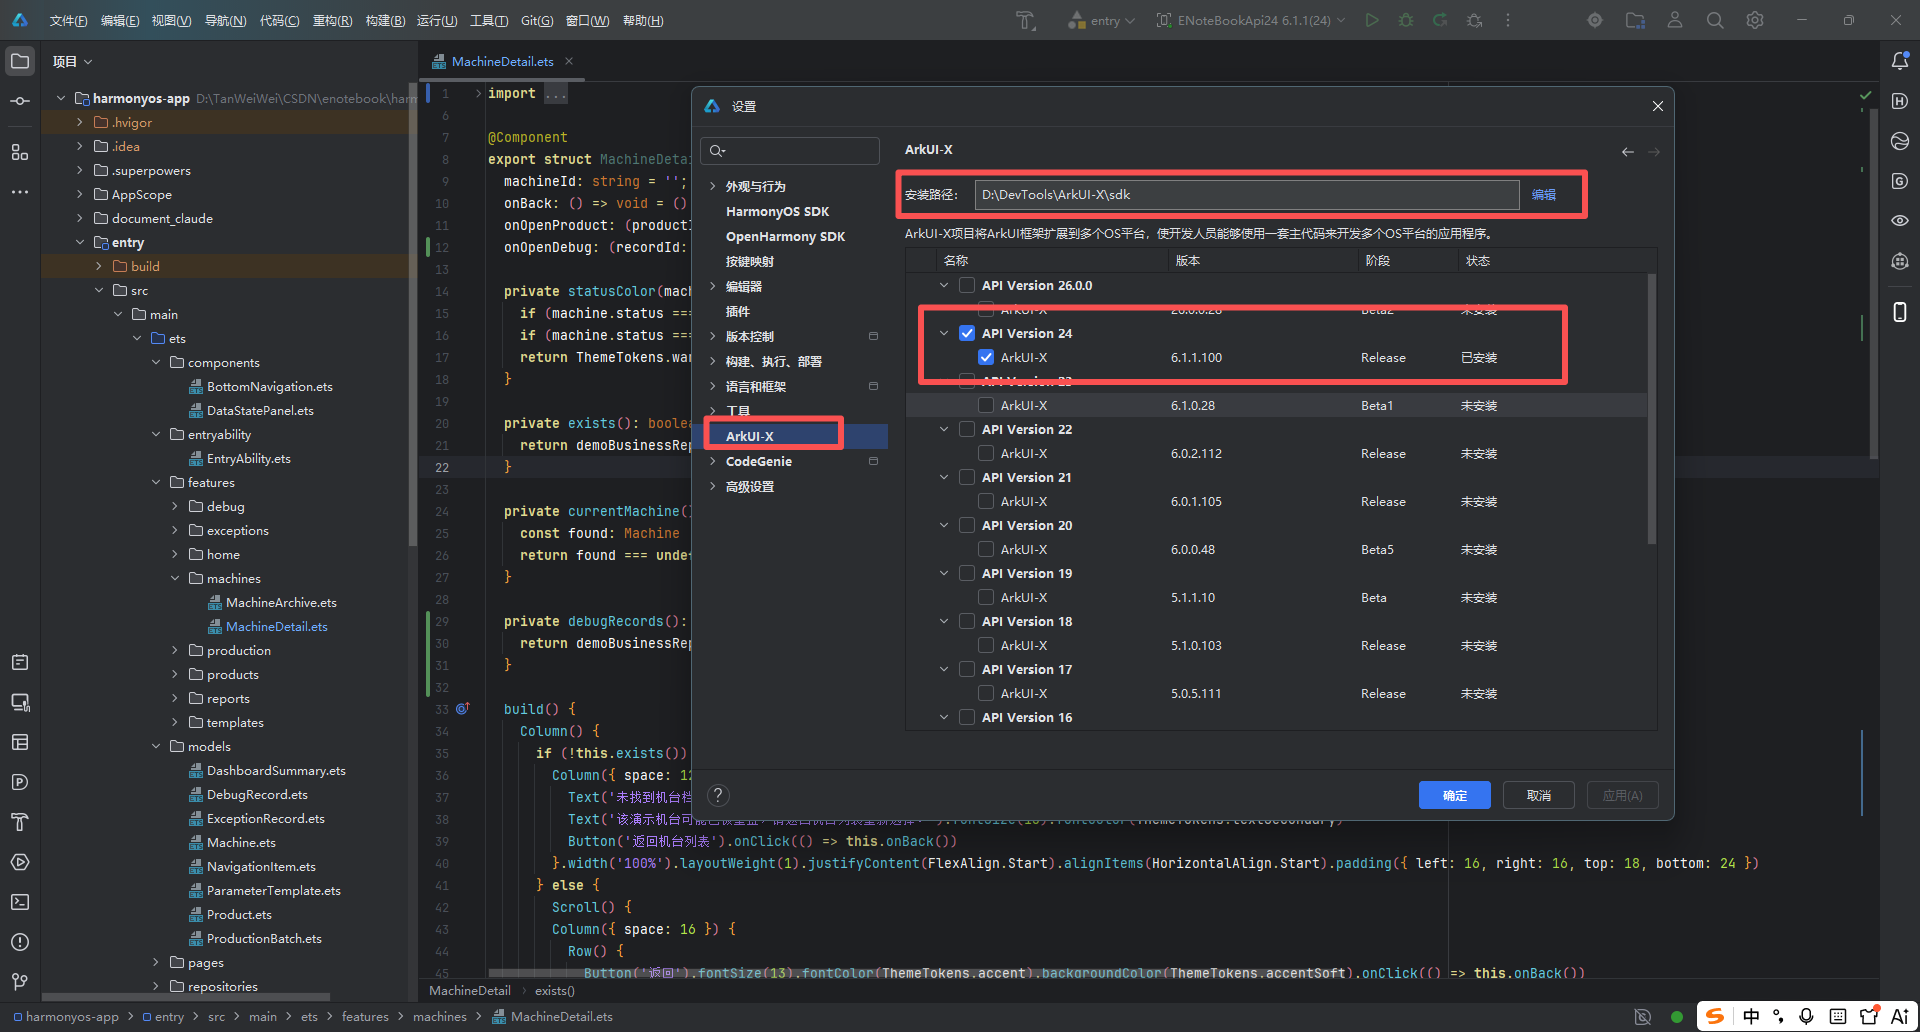Start debugging with the bug icon
Image resolution: width=1920 pixels, height=1032 pixels.
tap(1406, 20)
